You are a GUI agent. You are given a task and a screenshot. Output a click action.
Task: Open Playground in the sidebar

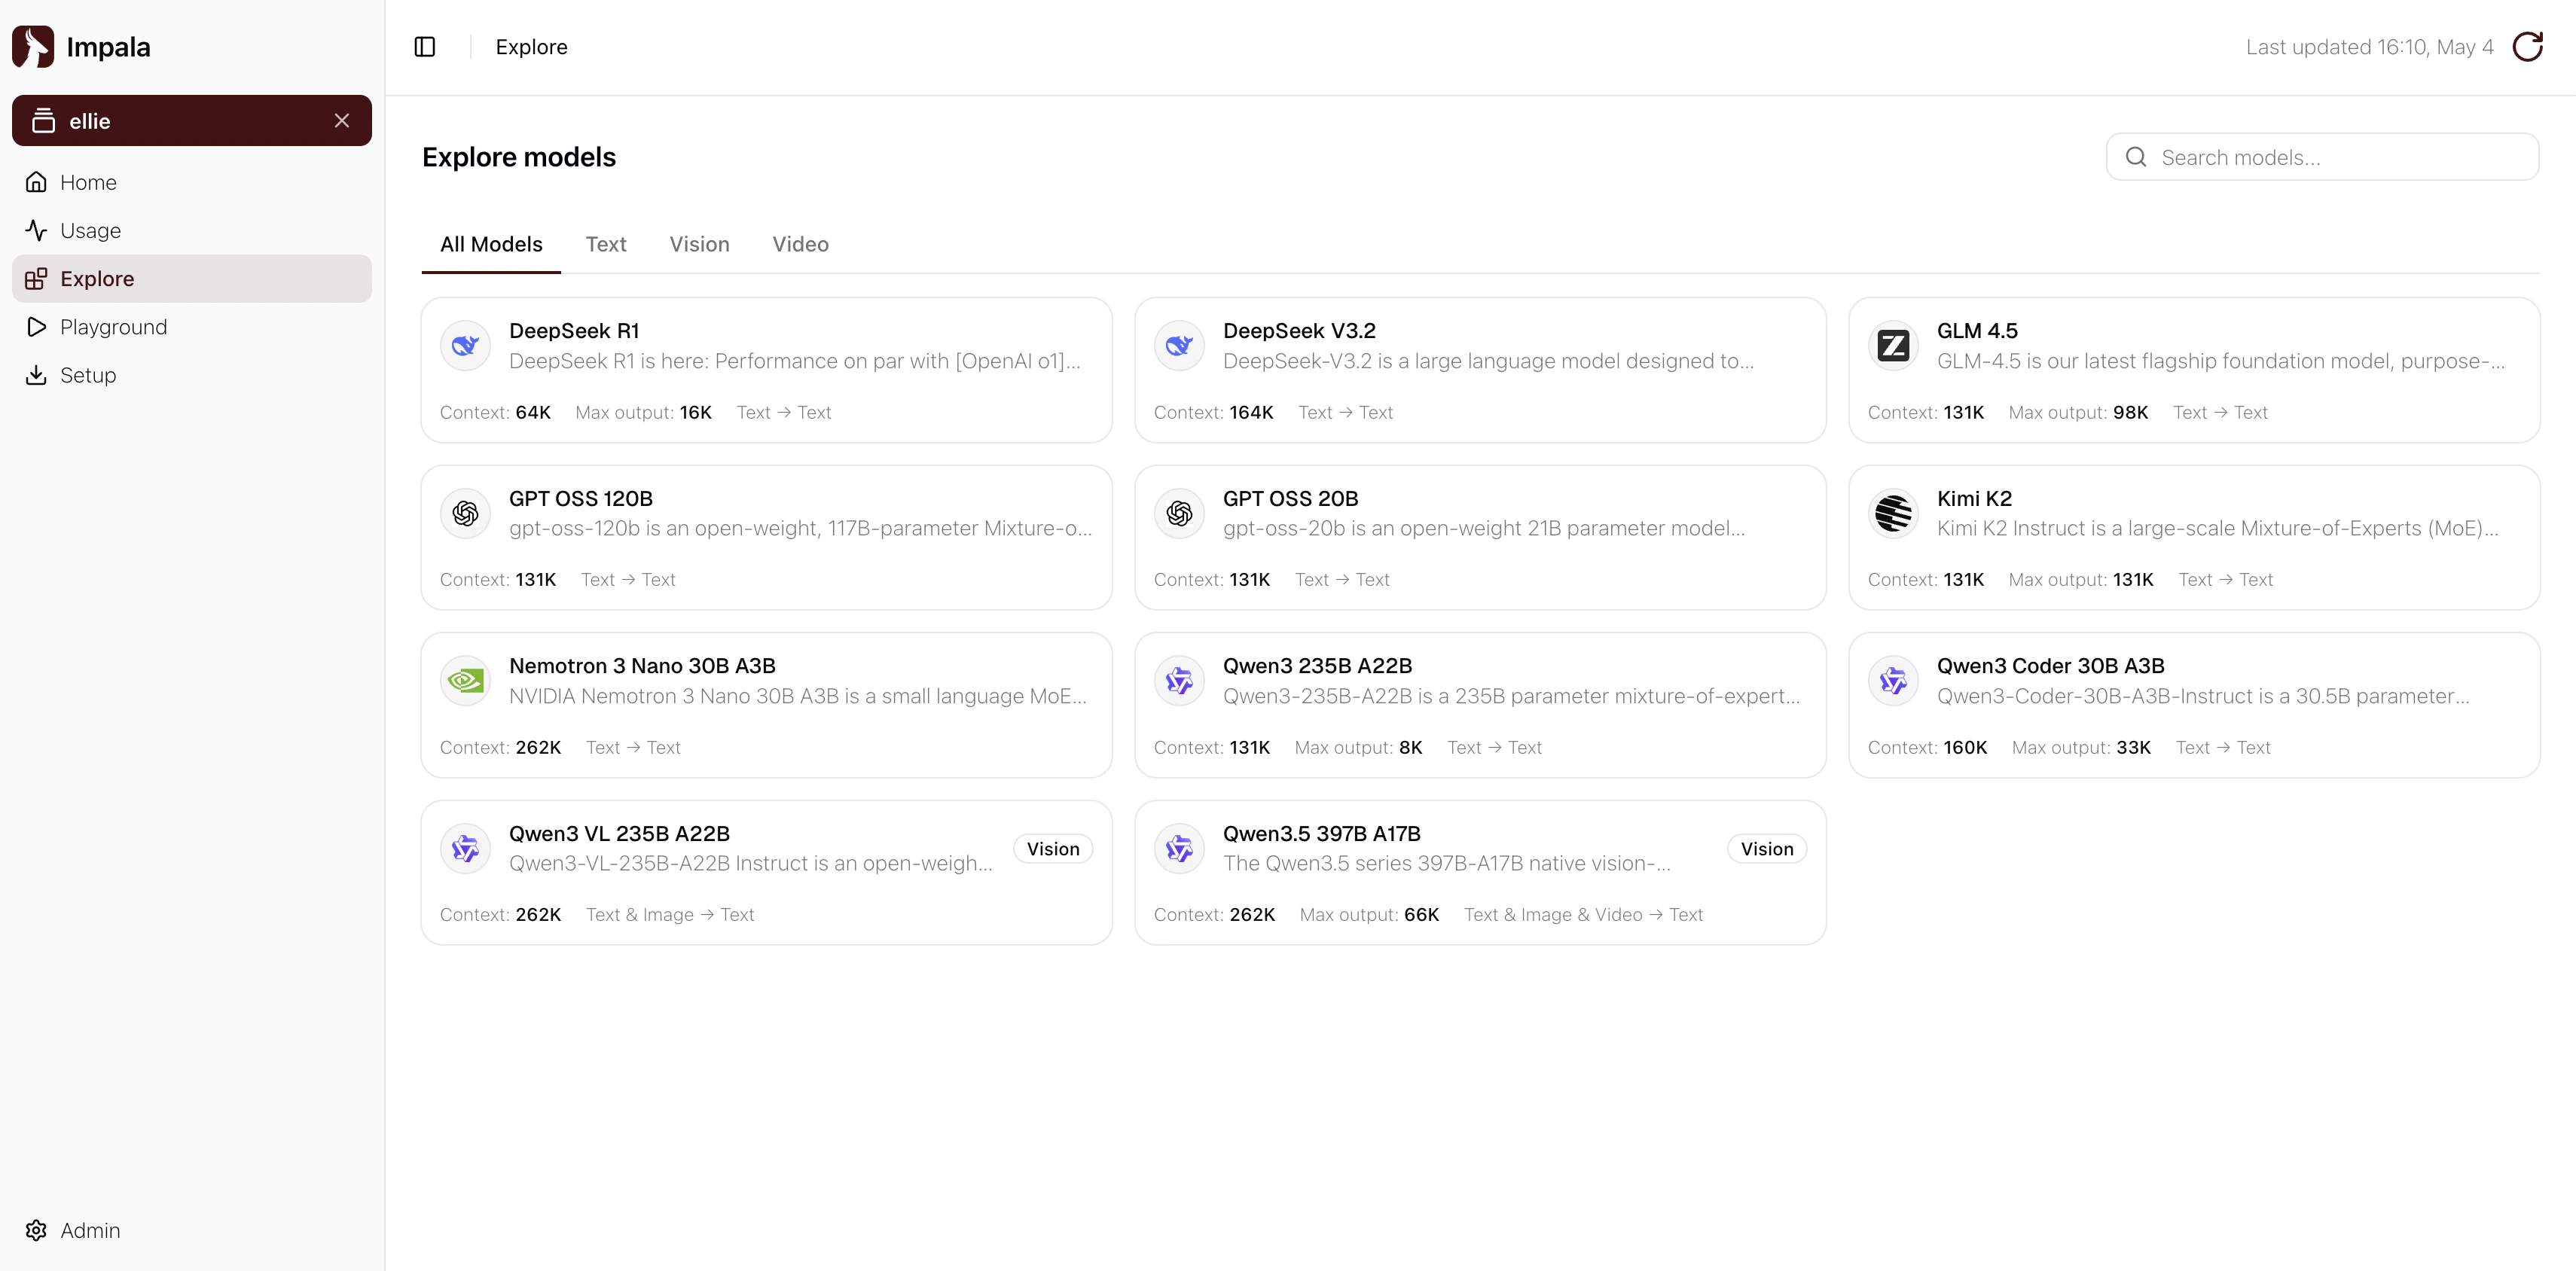pyautogui.click(x=192, y=327)
